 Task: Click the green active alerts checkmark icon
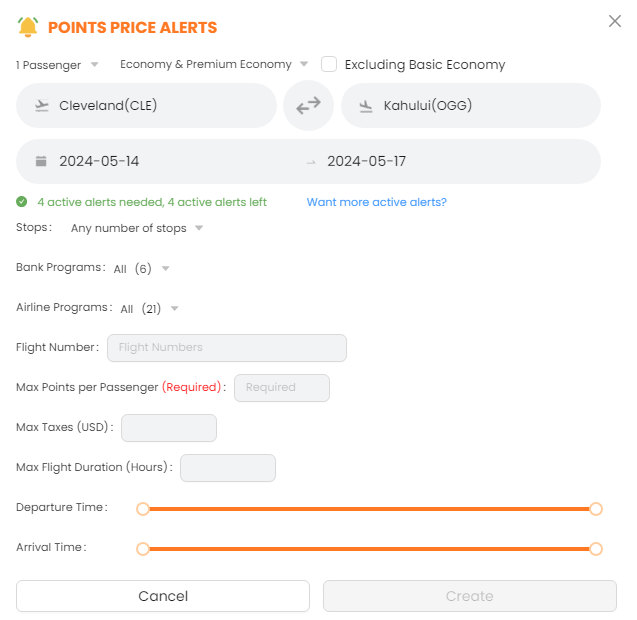pyautogui.click(x=22, y=202)
